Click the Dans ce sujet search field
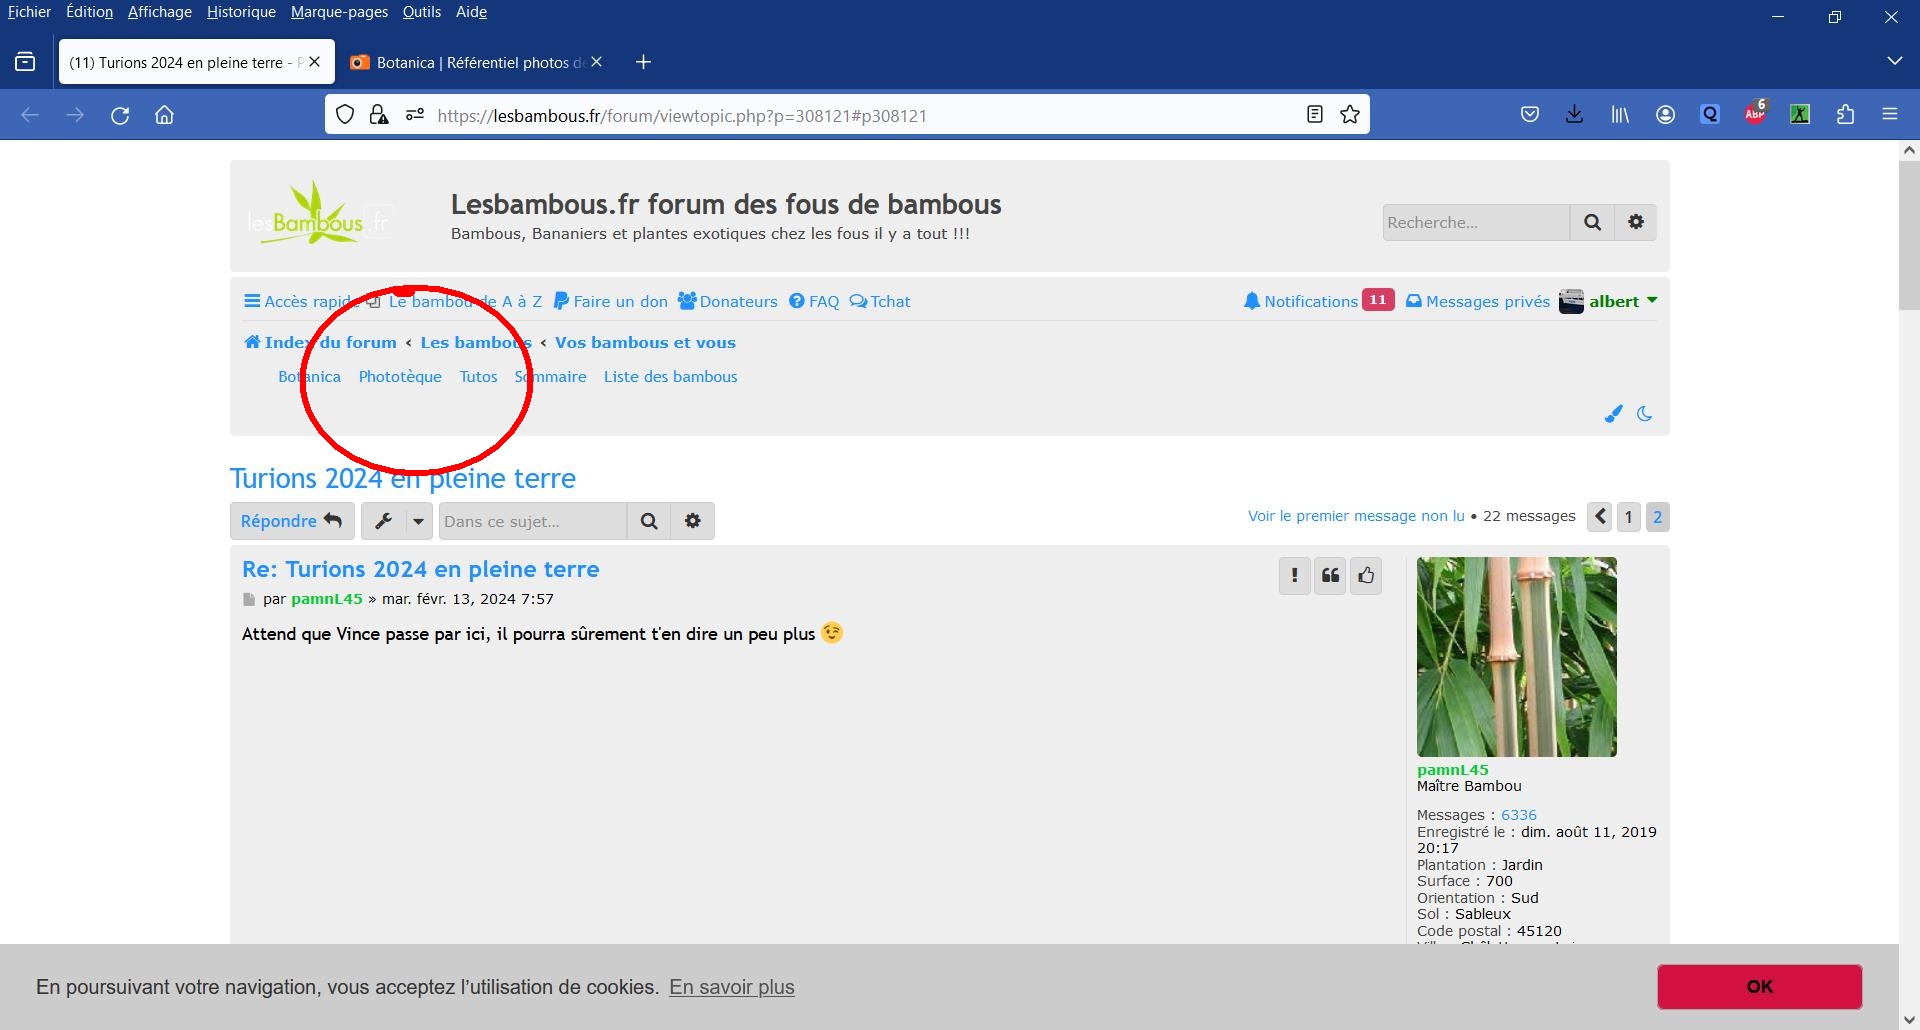Screen dimensions: 1920x1030 pos(533,521)
